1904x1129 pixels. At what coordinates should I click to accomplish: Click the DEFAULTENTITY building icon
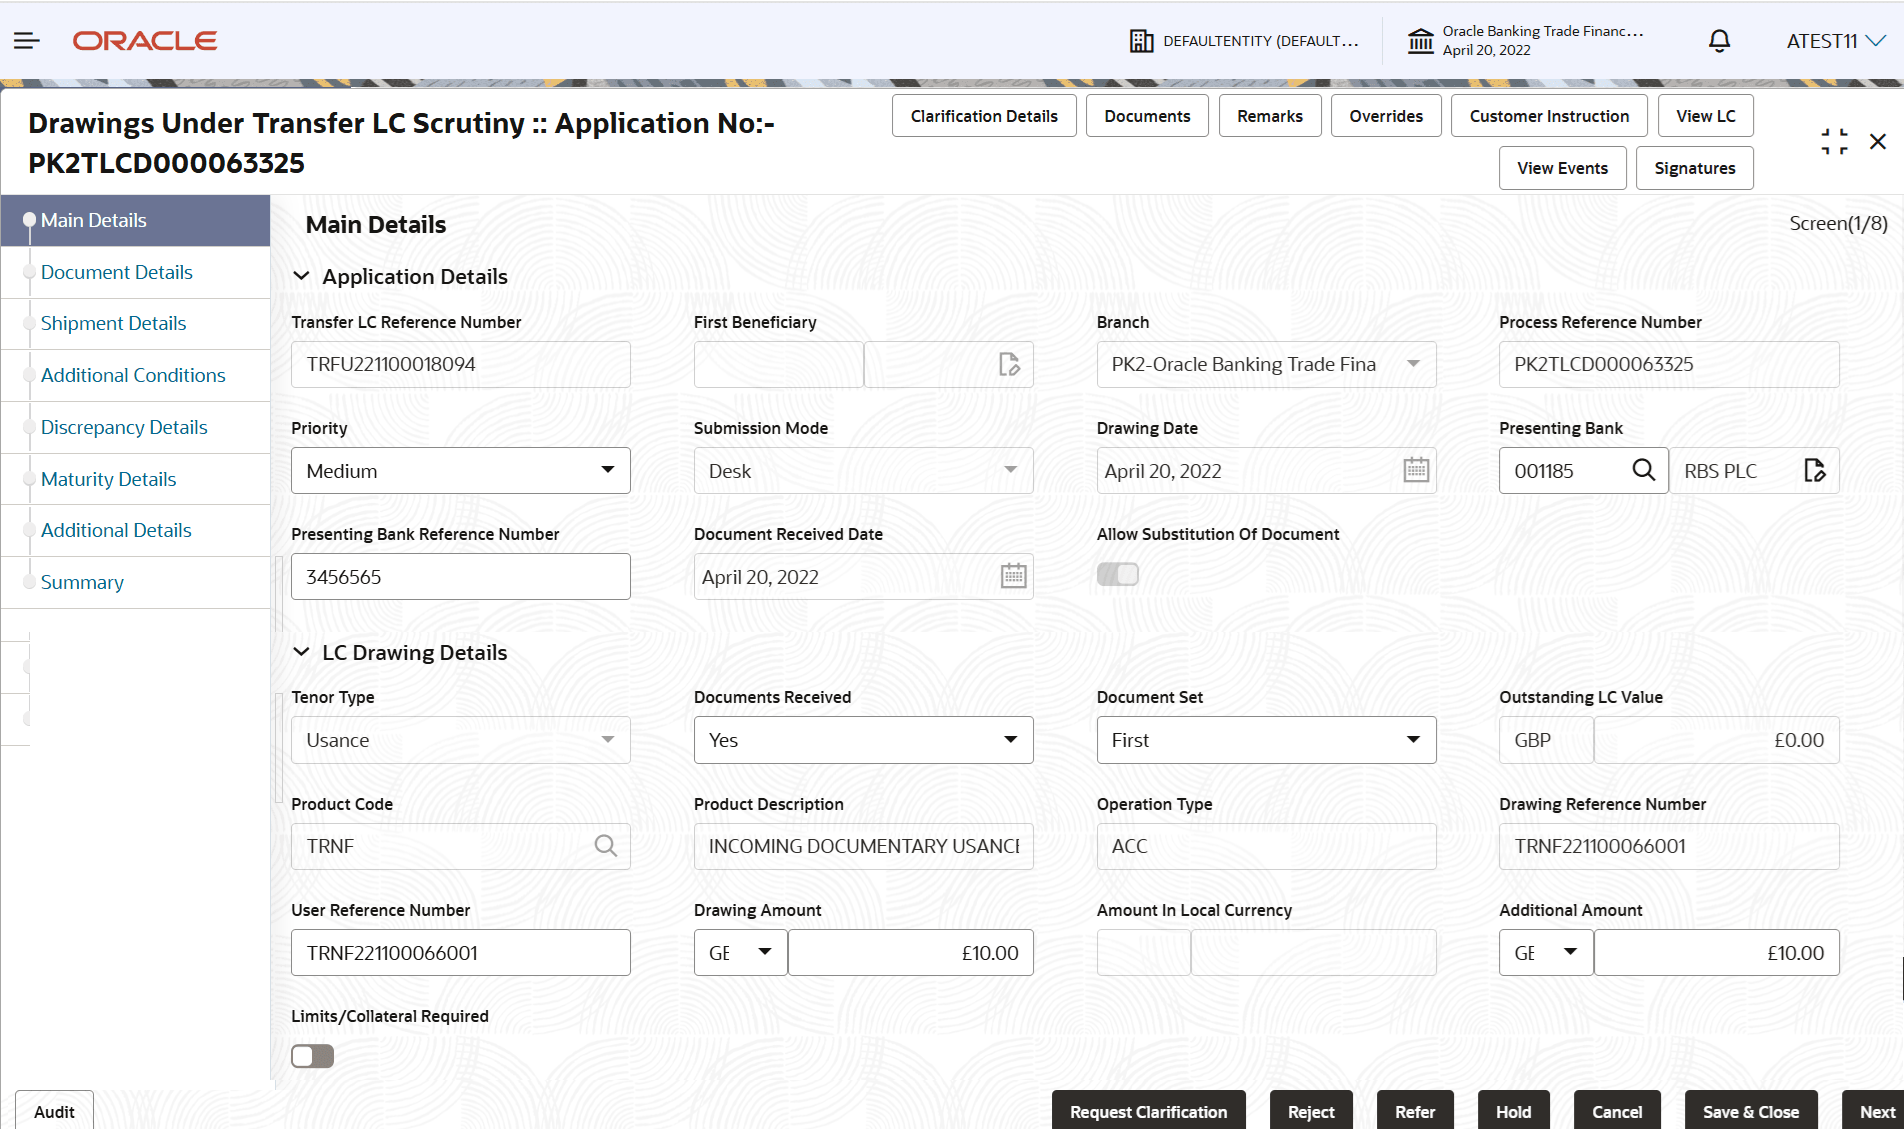click(x=1140, y=40)
